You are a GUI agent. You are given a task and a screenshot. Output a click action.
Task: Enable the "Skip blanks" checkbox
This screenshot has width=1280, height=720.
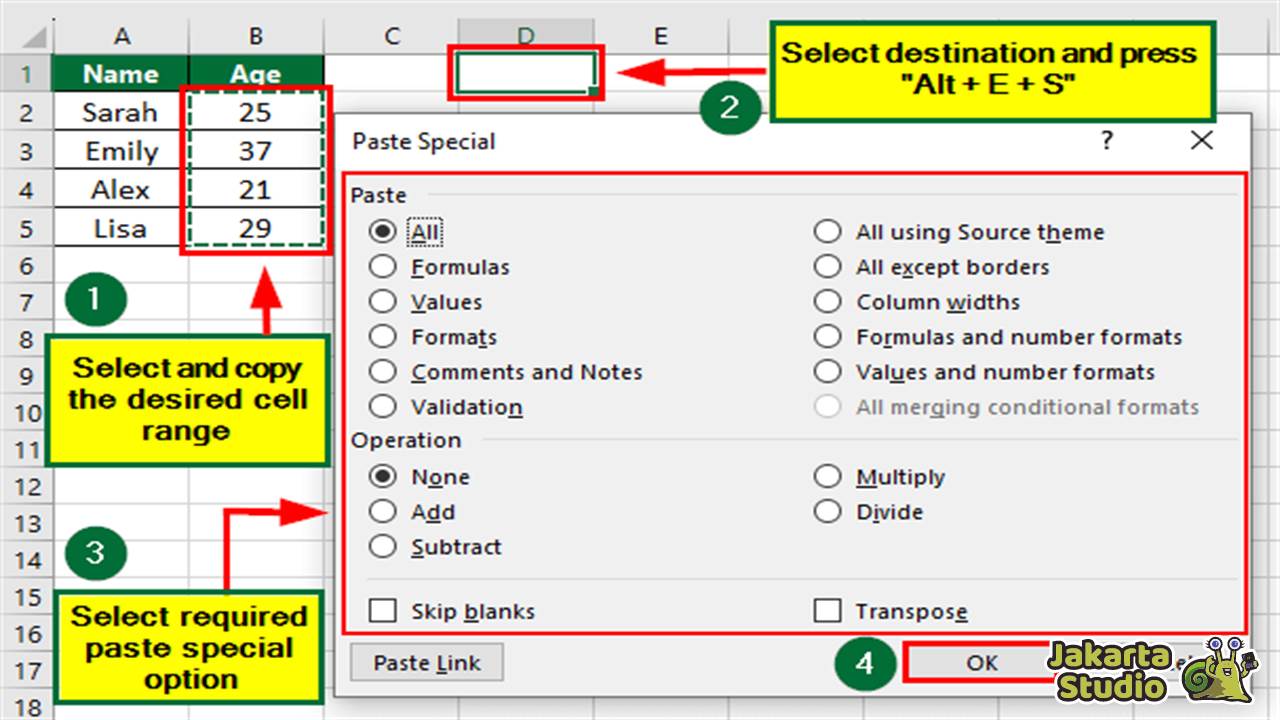383,610
